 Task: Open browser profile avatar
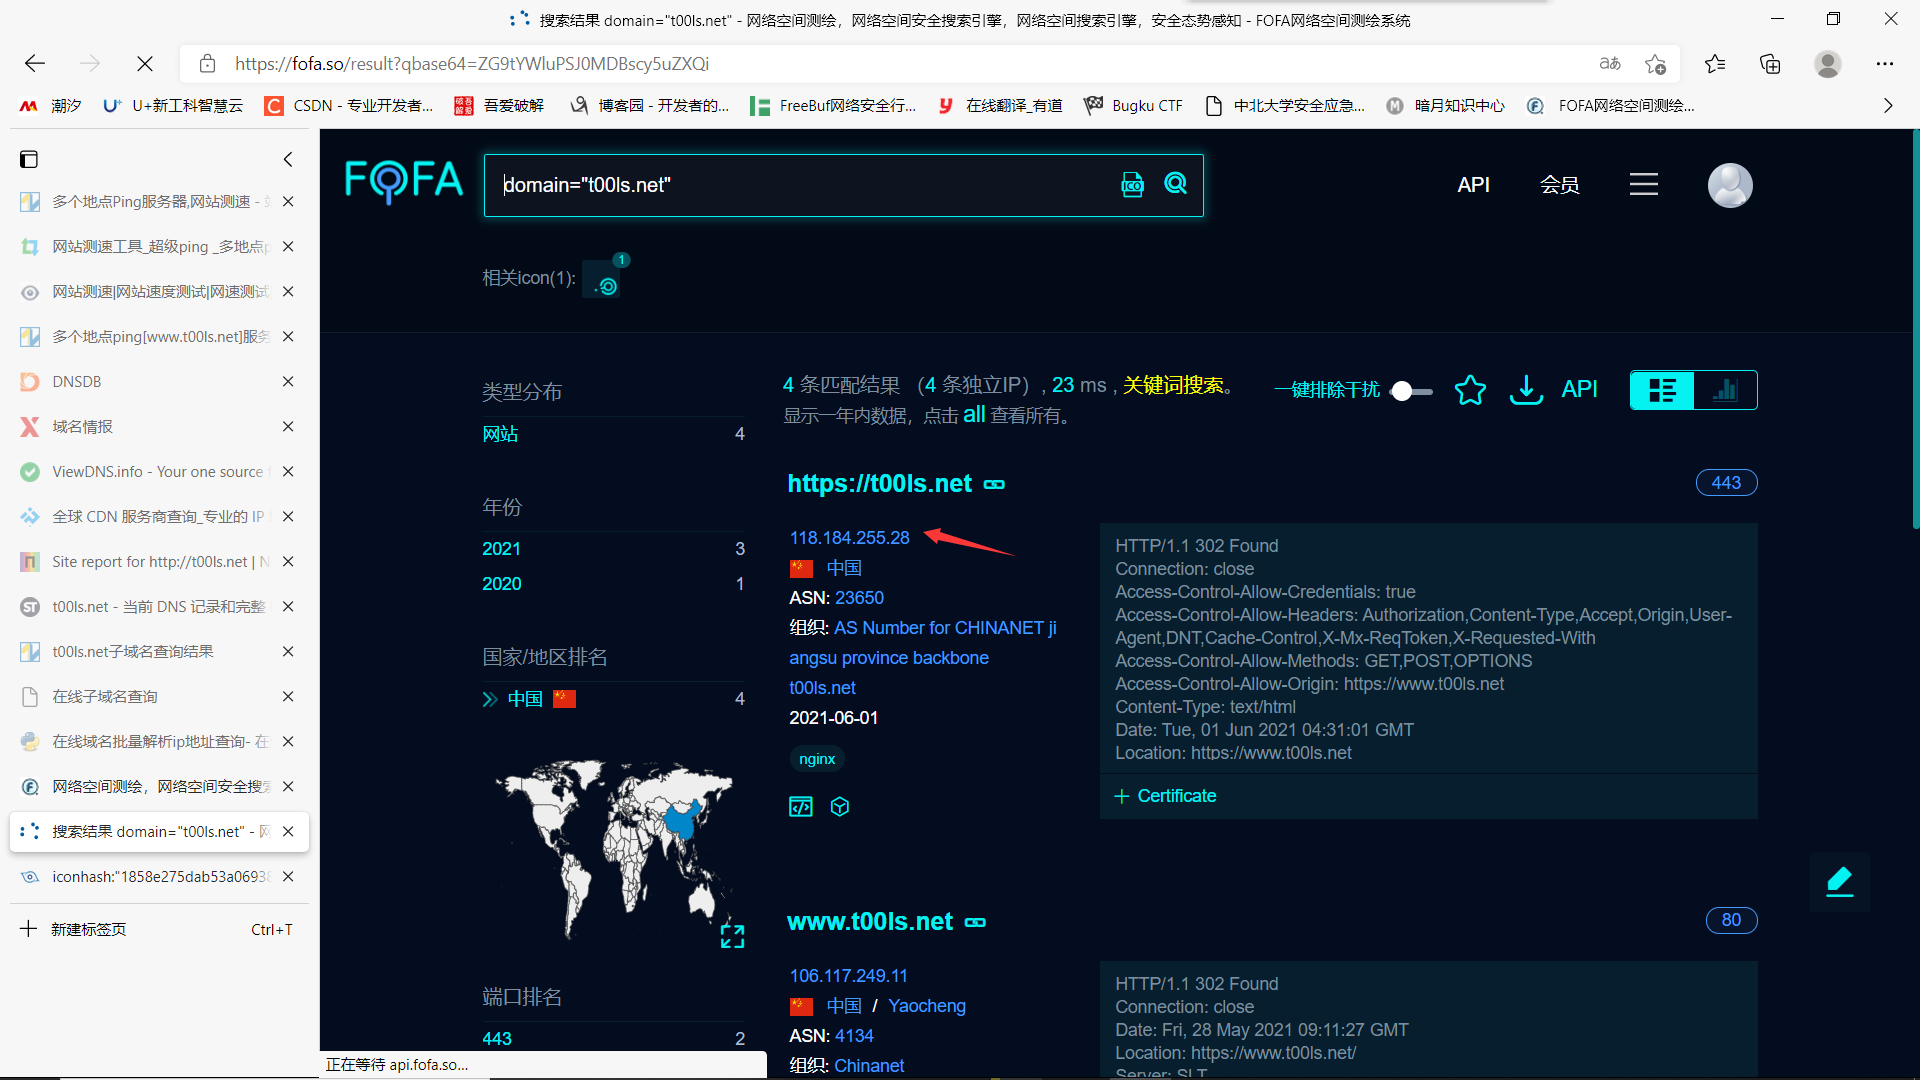[x=1828, y=64]
